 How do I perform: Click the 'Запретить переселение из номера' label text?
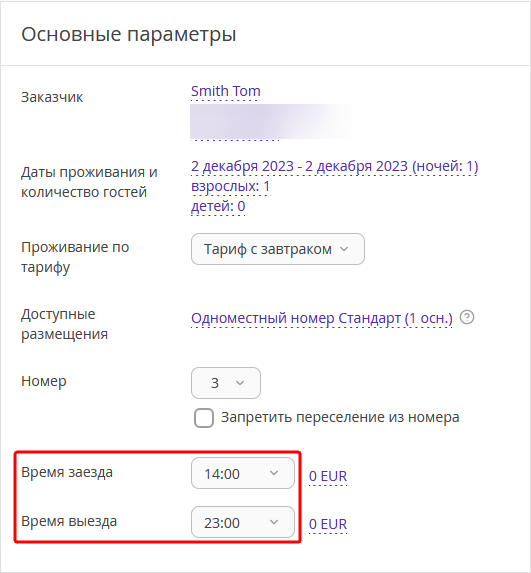(x=340, y=417)
